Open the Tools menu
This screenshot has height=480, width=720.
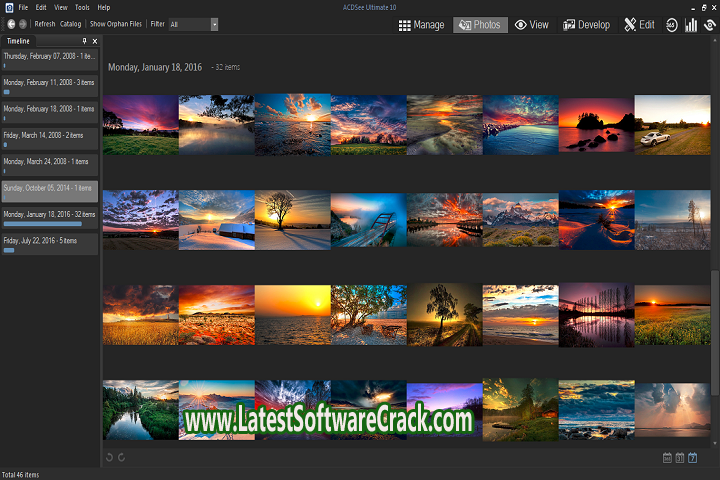tap(82, 8)
